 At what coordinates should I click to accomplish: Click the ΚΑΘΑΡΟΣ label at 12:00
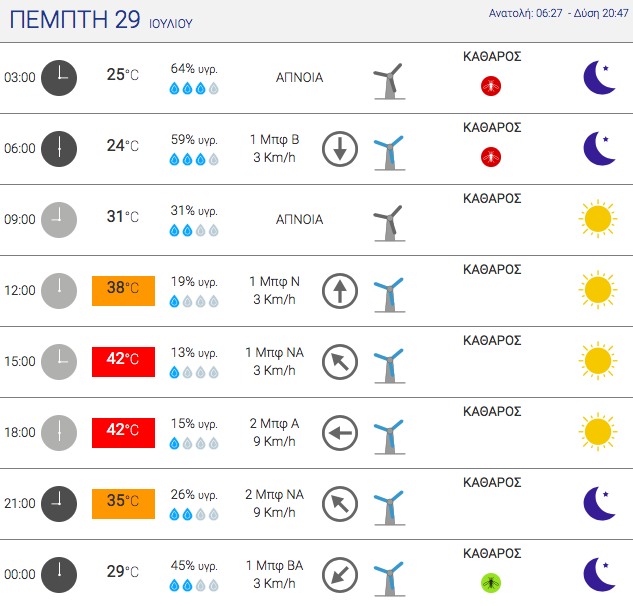click(492, 269)
